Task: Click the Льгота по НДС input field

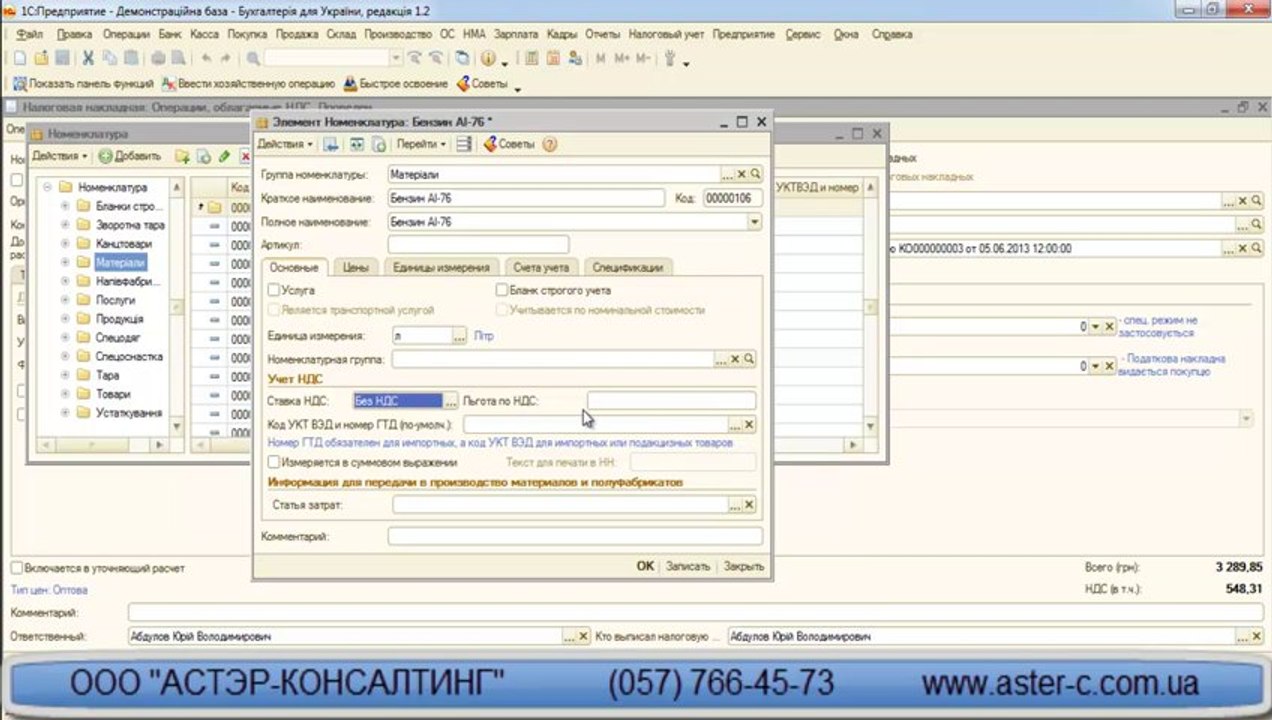Action: (x=671, y=401)
